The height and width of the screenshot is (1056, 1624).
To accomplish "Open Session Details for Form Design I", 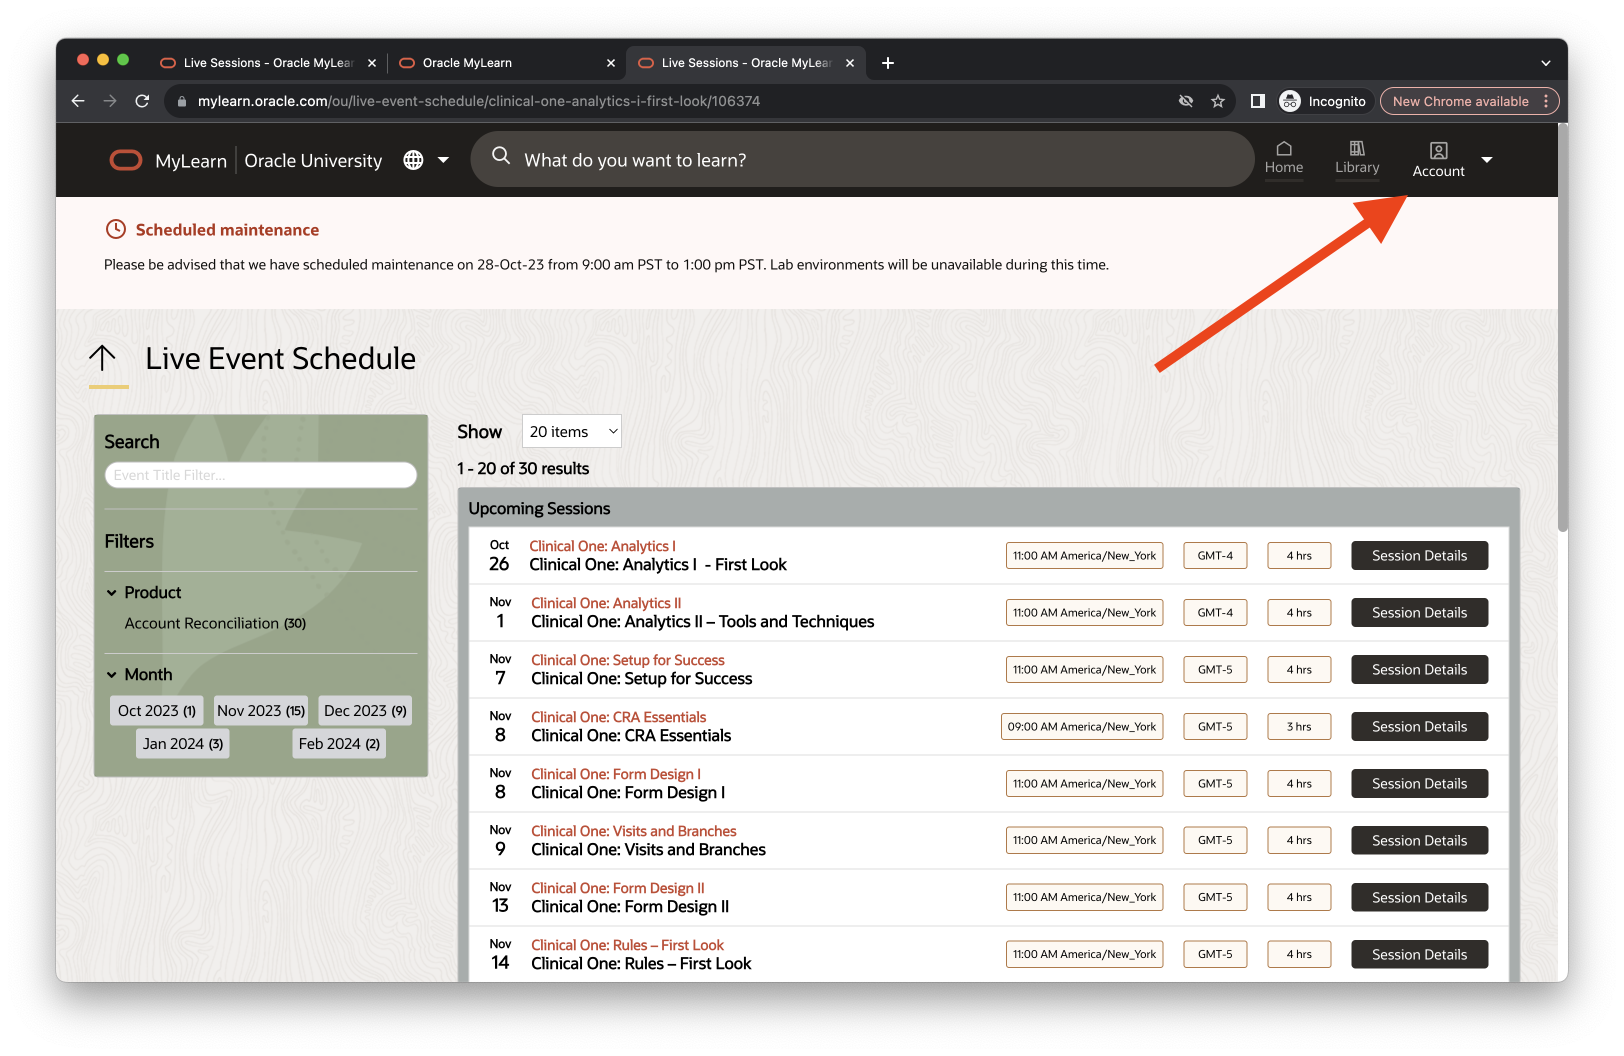I will (1419, 784).
